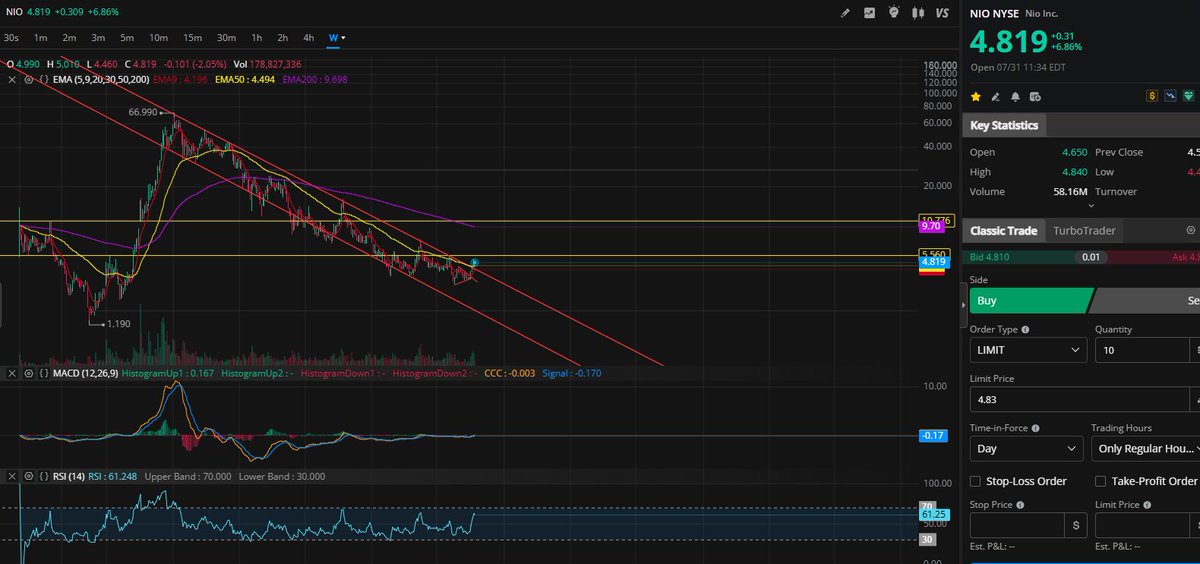Open EMA indicator code braces icon
The height and width of the screenshot is (564, 1200).
(44, 78)
